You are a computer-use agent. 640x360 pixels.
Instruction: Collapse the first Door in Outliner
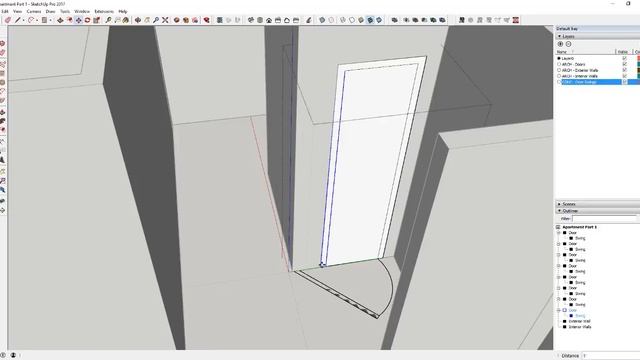tap(559, 233)
